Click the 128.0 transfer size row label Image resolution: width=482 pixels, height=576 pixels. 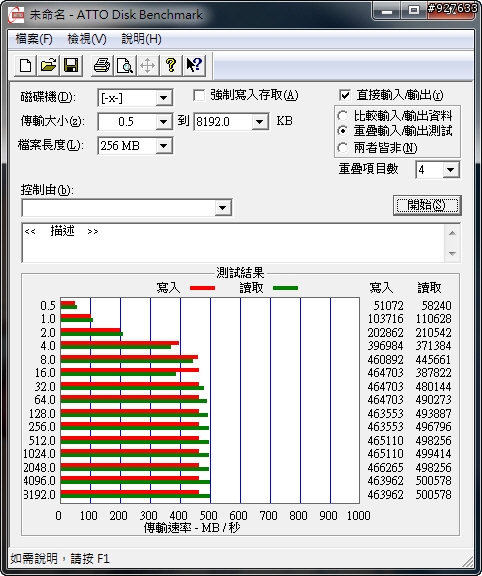click(42, 414)
